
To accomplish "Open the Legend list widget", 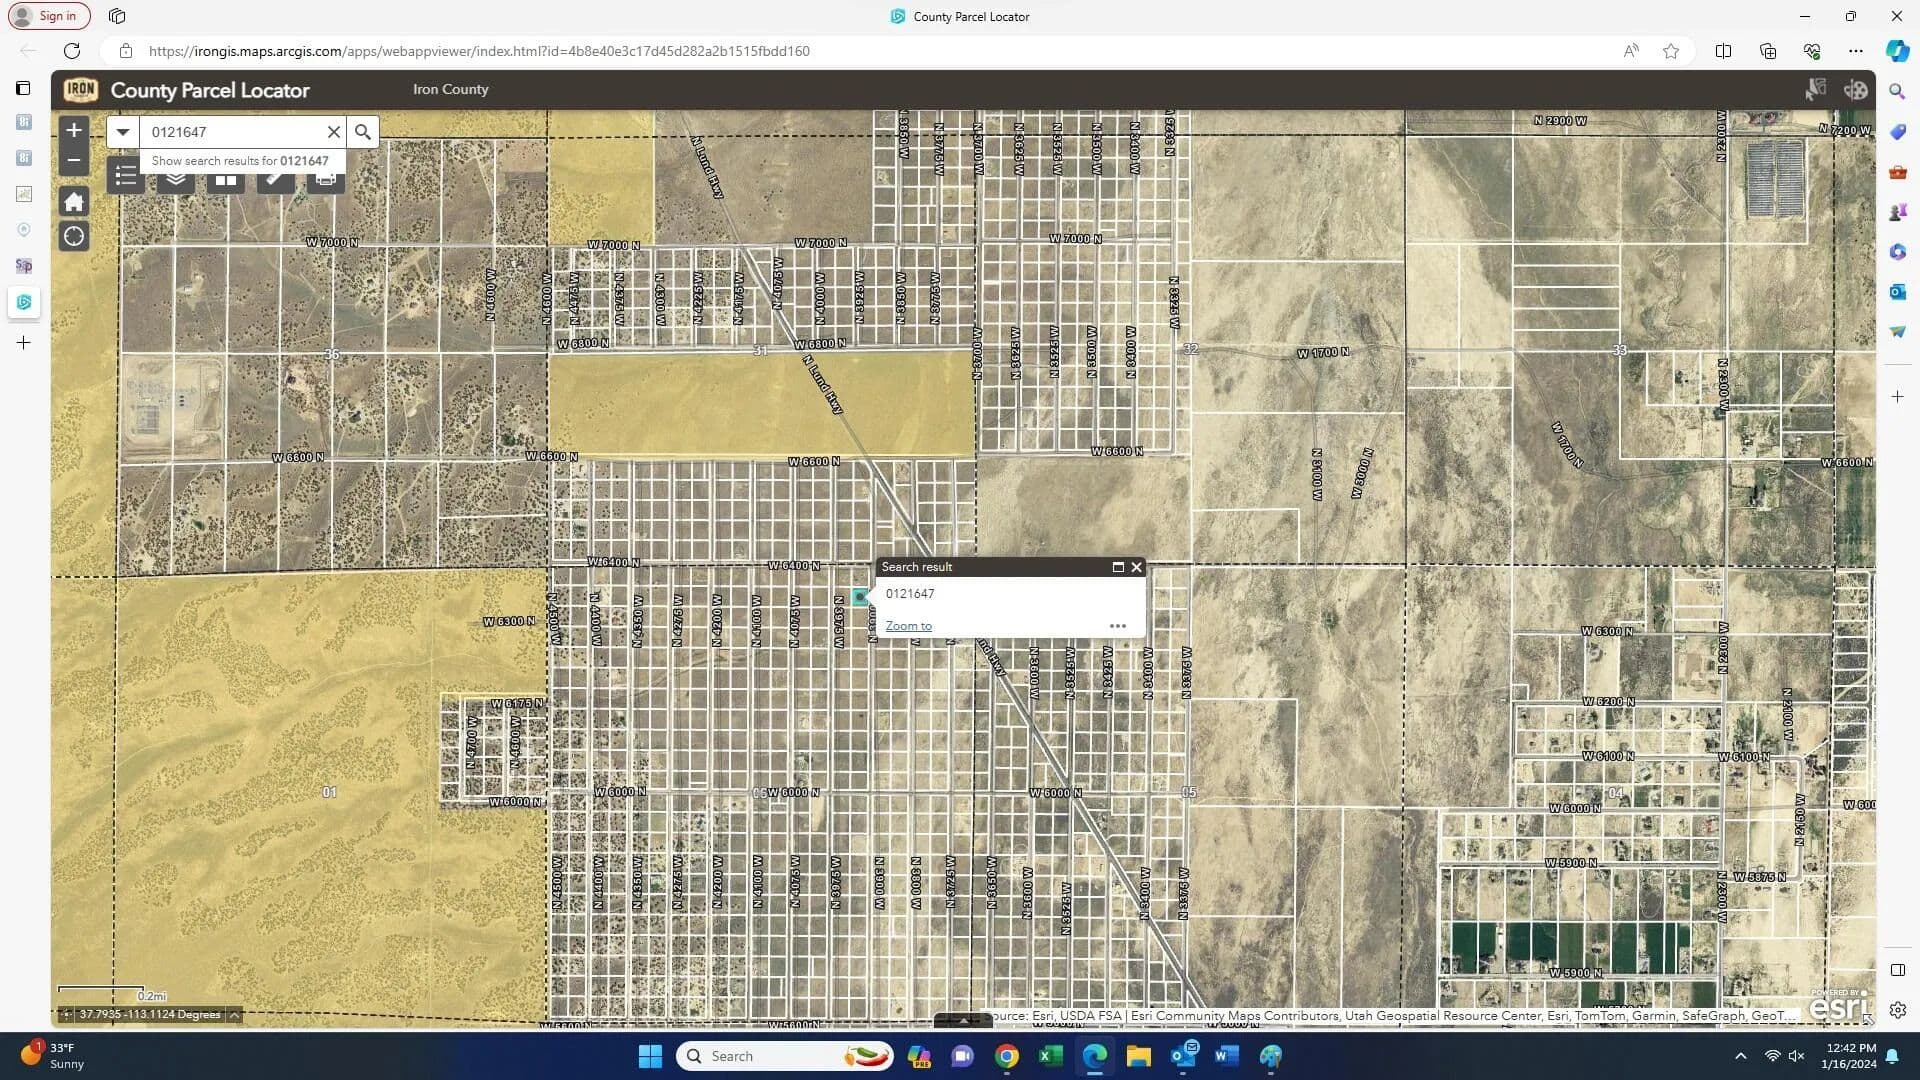I will coord(126,177).
